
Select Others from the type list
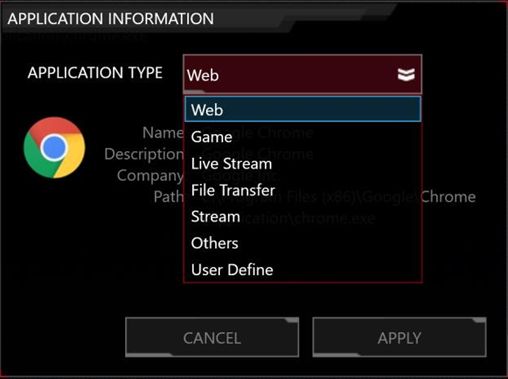(x=303, y=243)
